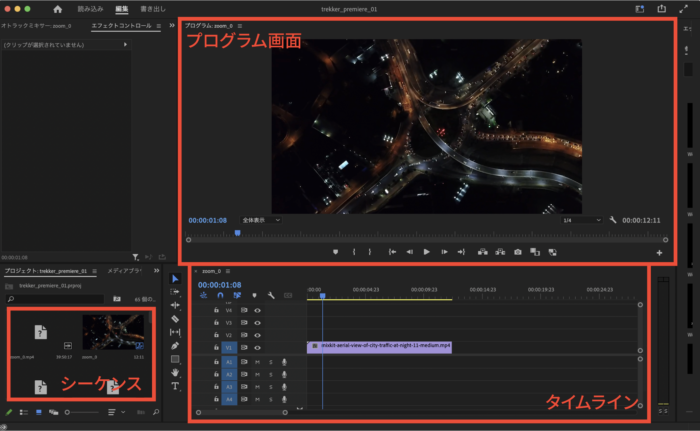Open Program monitor panel menu
Screen dimensions: 700x431
(x=240, y=26)
